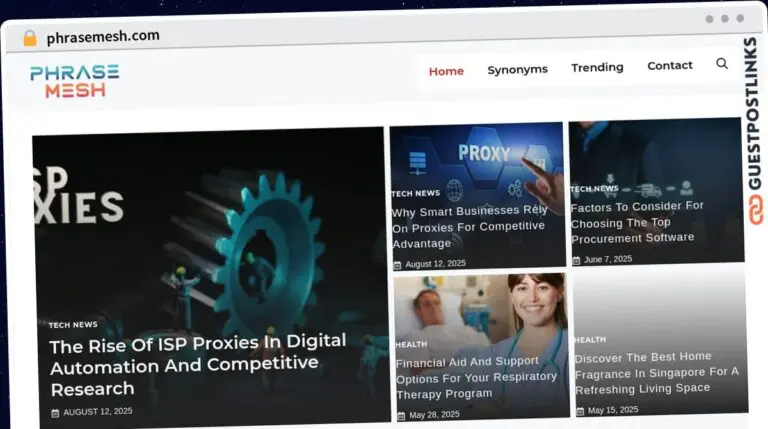Click the May 15, 2025 date
Viewport: 768px width, 429px height.
pyautogui.click(x=613, y=410)
